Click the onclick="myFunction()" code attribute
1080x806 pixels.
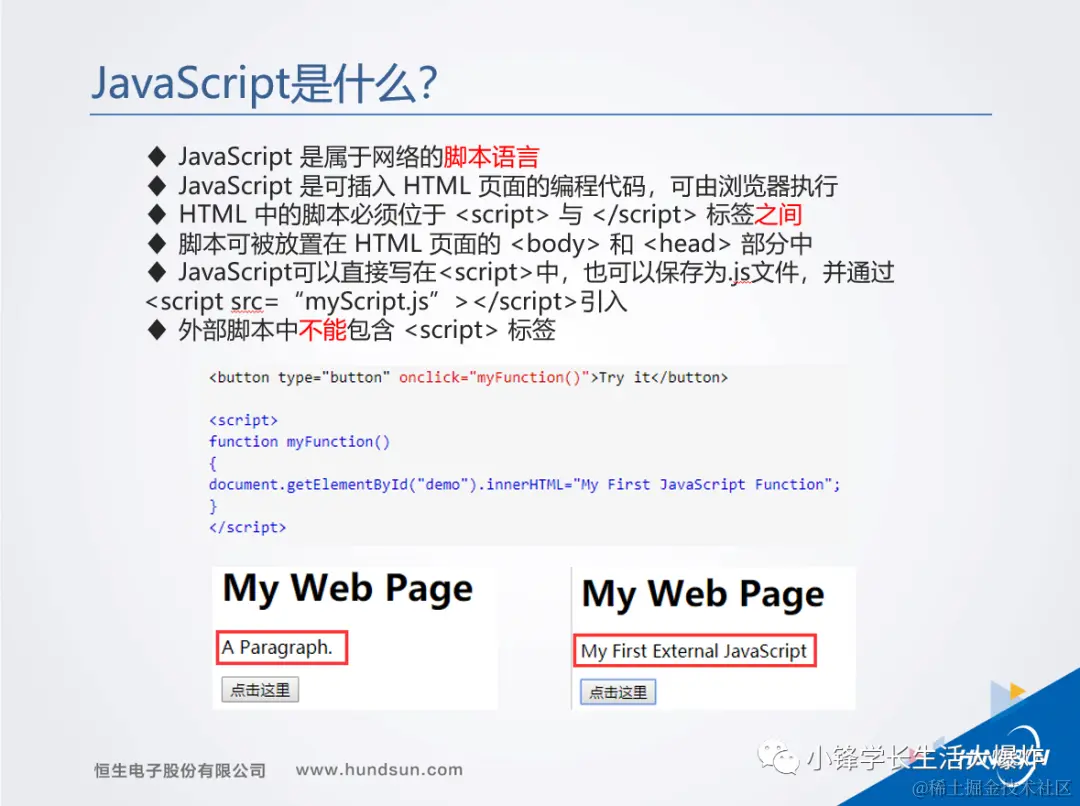pos(494,378)
